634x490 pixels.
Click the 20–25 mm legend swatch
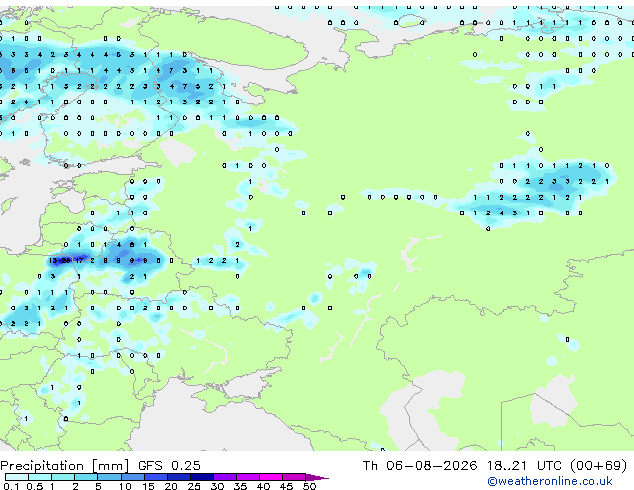pos(179,477)
